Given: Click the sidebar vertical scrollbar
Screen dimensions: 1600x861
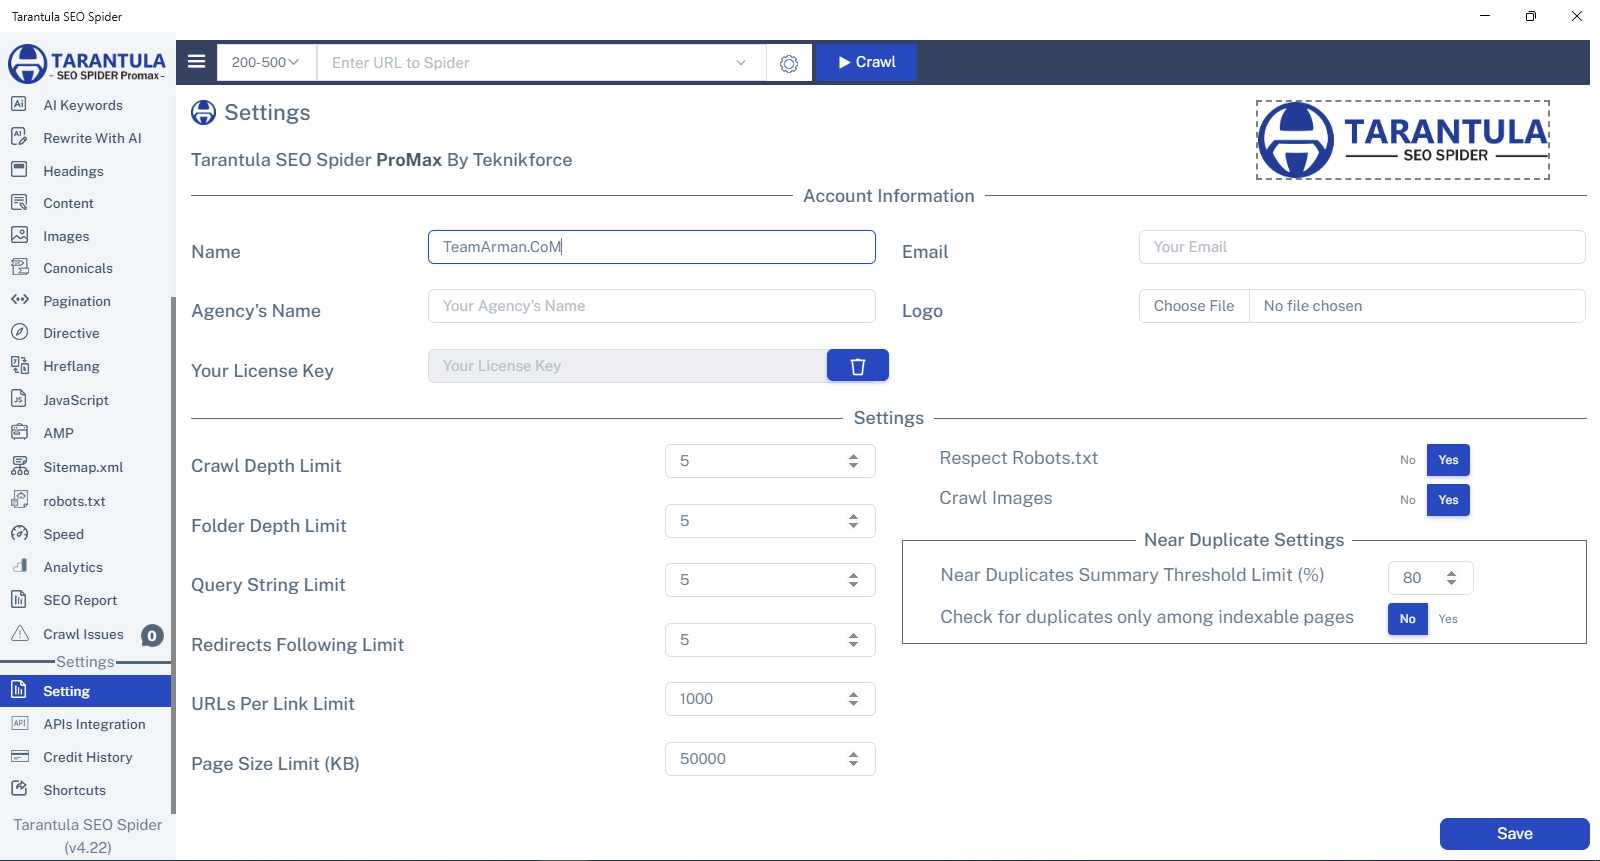Looking at the screenshot, I should tap(173, 555).
